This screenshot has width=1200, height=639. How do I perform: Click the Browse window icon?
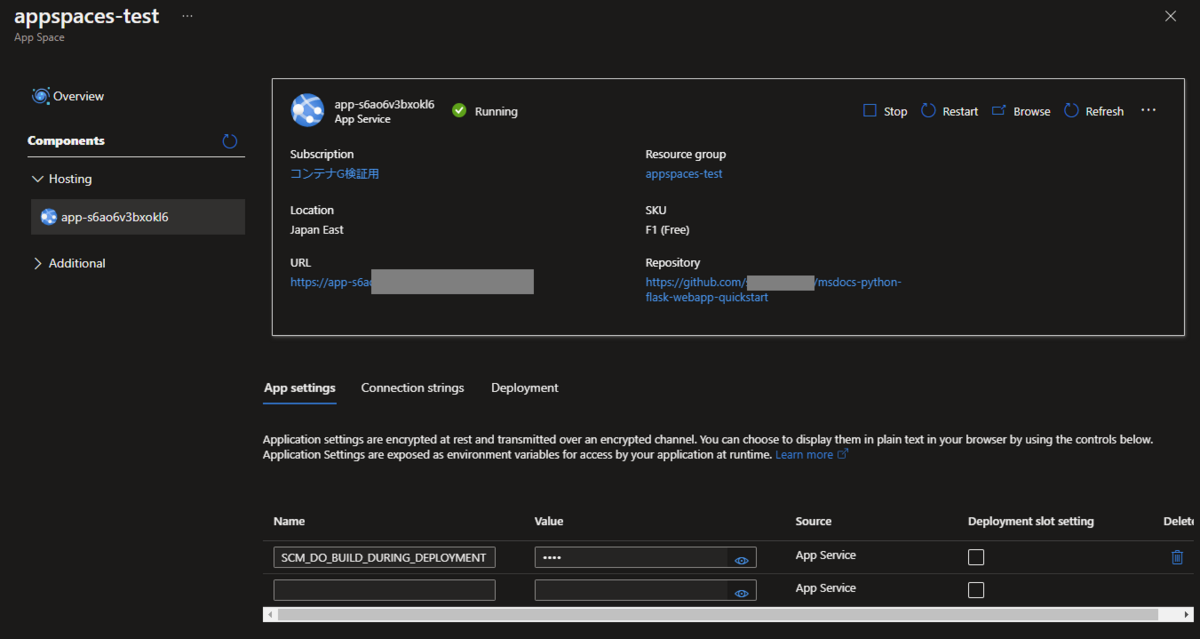tap(999, 111)
